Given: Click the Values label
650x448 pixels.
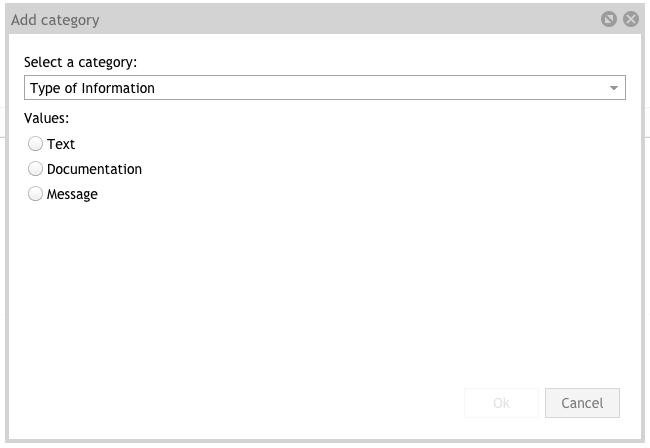Looking at the screenshot, I should pyautogui.click(x=46, y=118).
